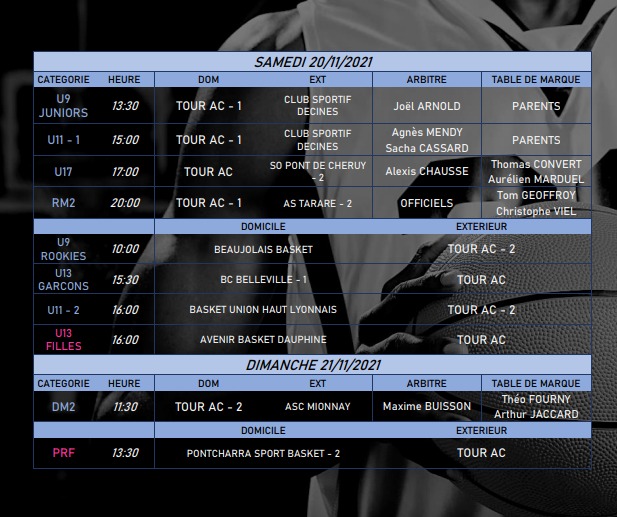Select 'TOUR AC - 1' in RM2 row

(209, 203)
